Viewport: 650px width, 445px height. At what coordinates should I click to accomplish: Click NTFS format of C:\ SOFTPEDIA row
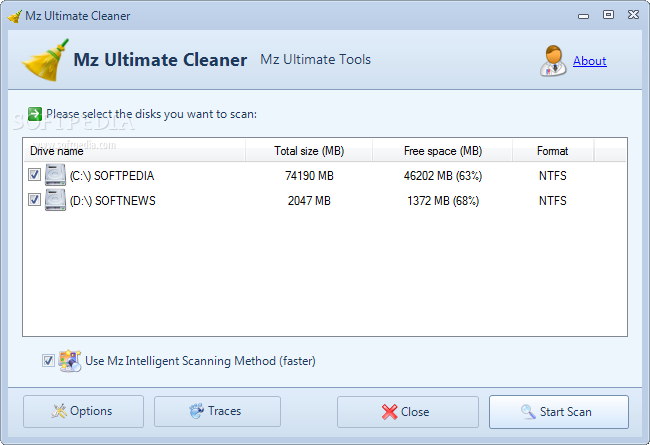tap(553, 176)
